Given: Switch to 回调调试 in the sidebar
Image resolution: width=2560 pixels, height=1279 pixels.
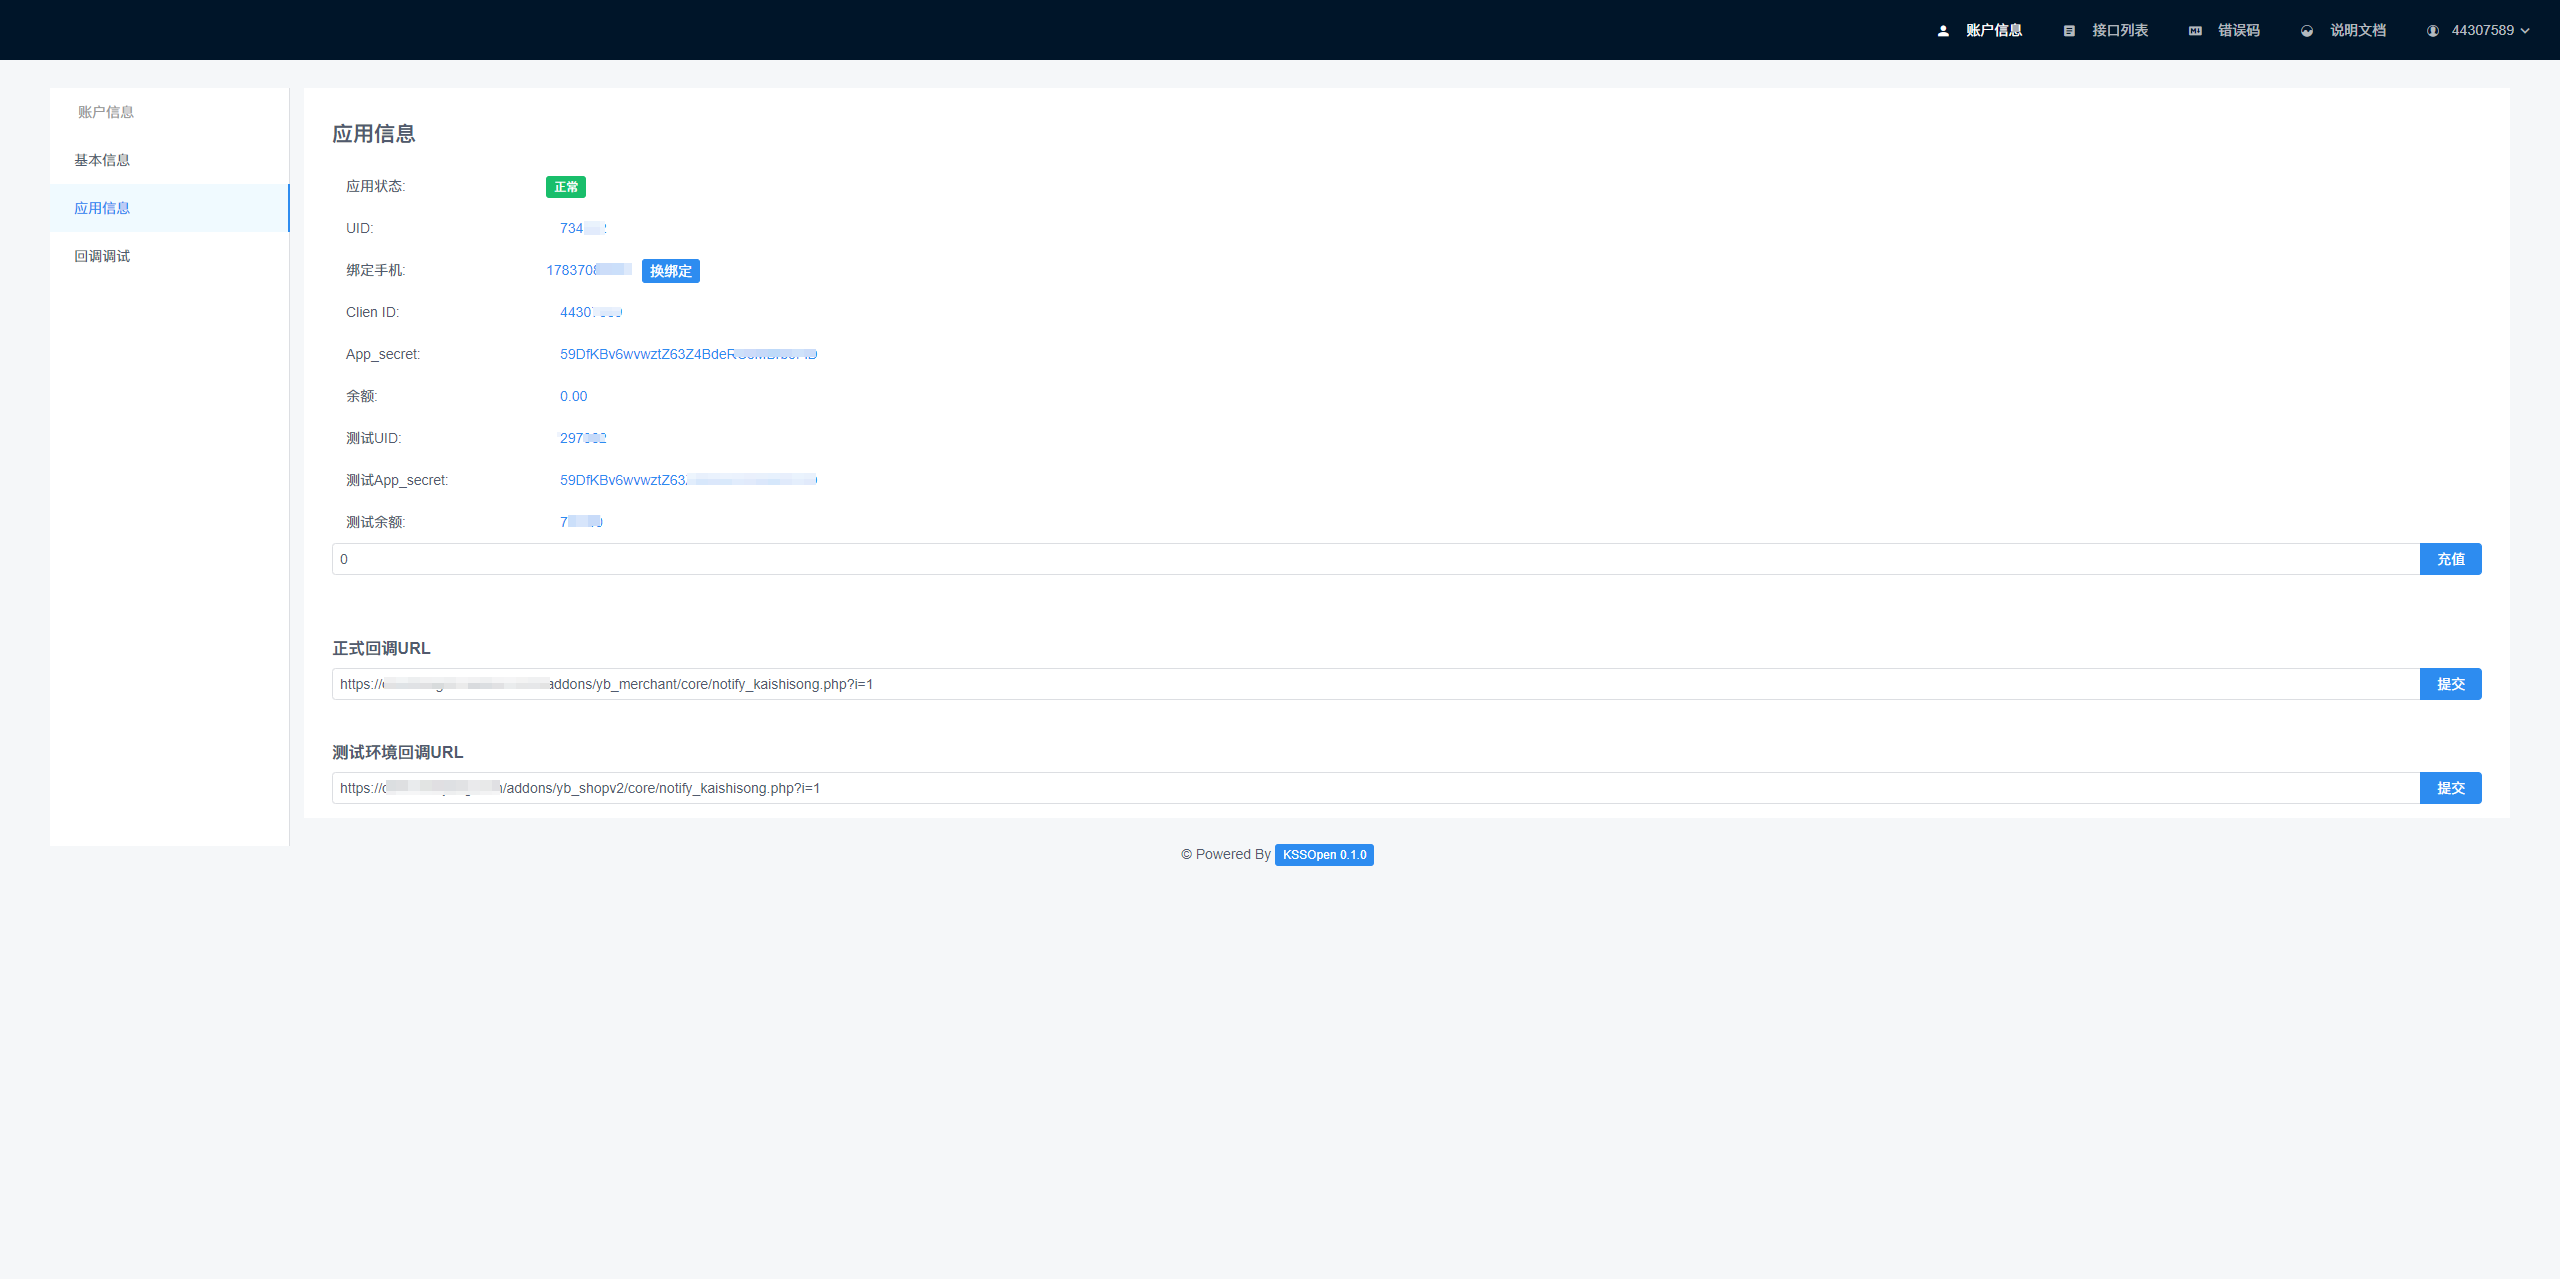Looking at the screenshot, I should pyautogui.click(x=102, y=256).
